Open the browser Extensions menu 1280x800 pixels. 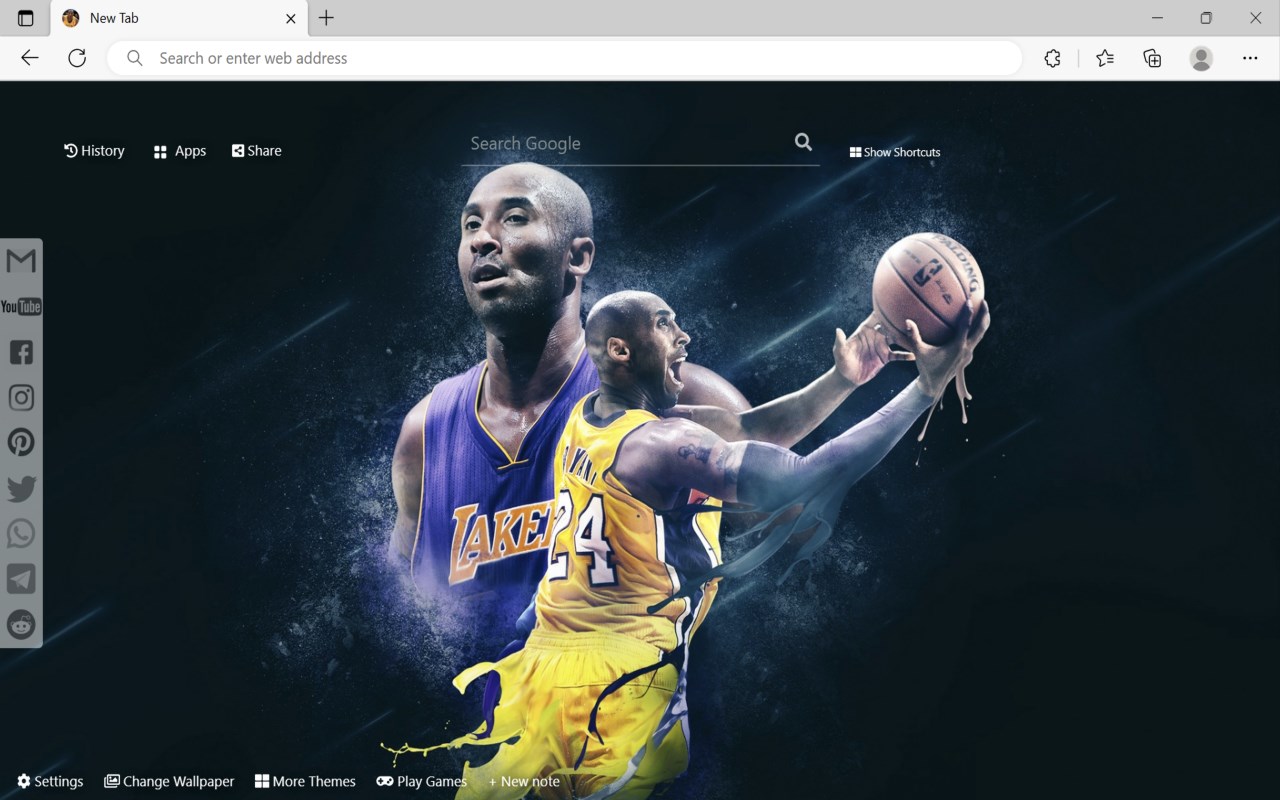(1052, 58)
